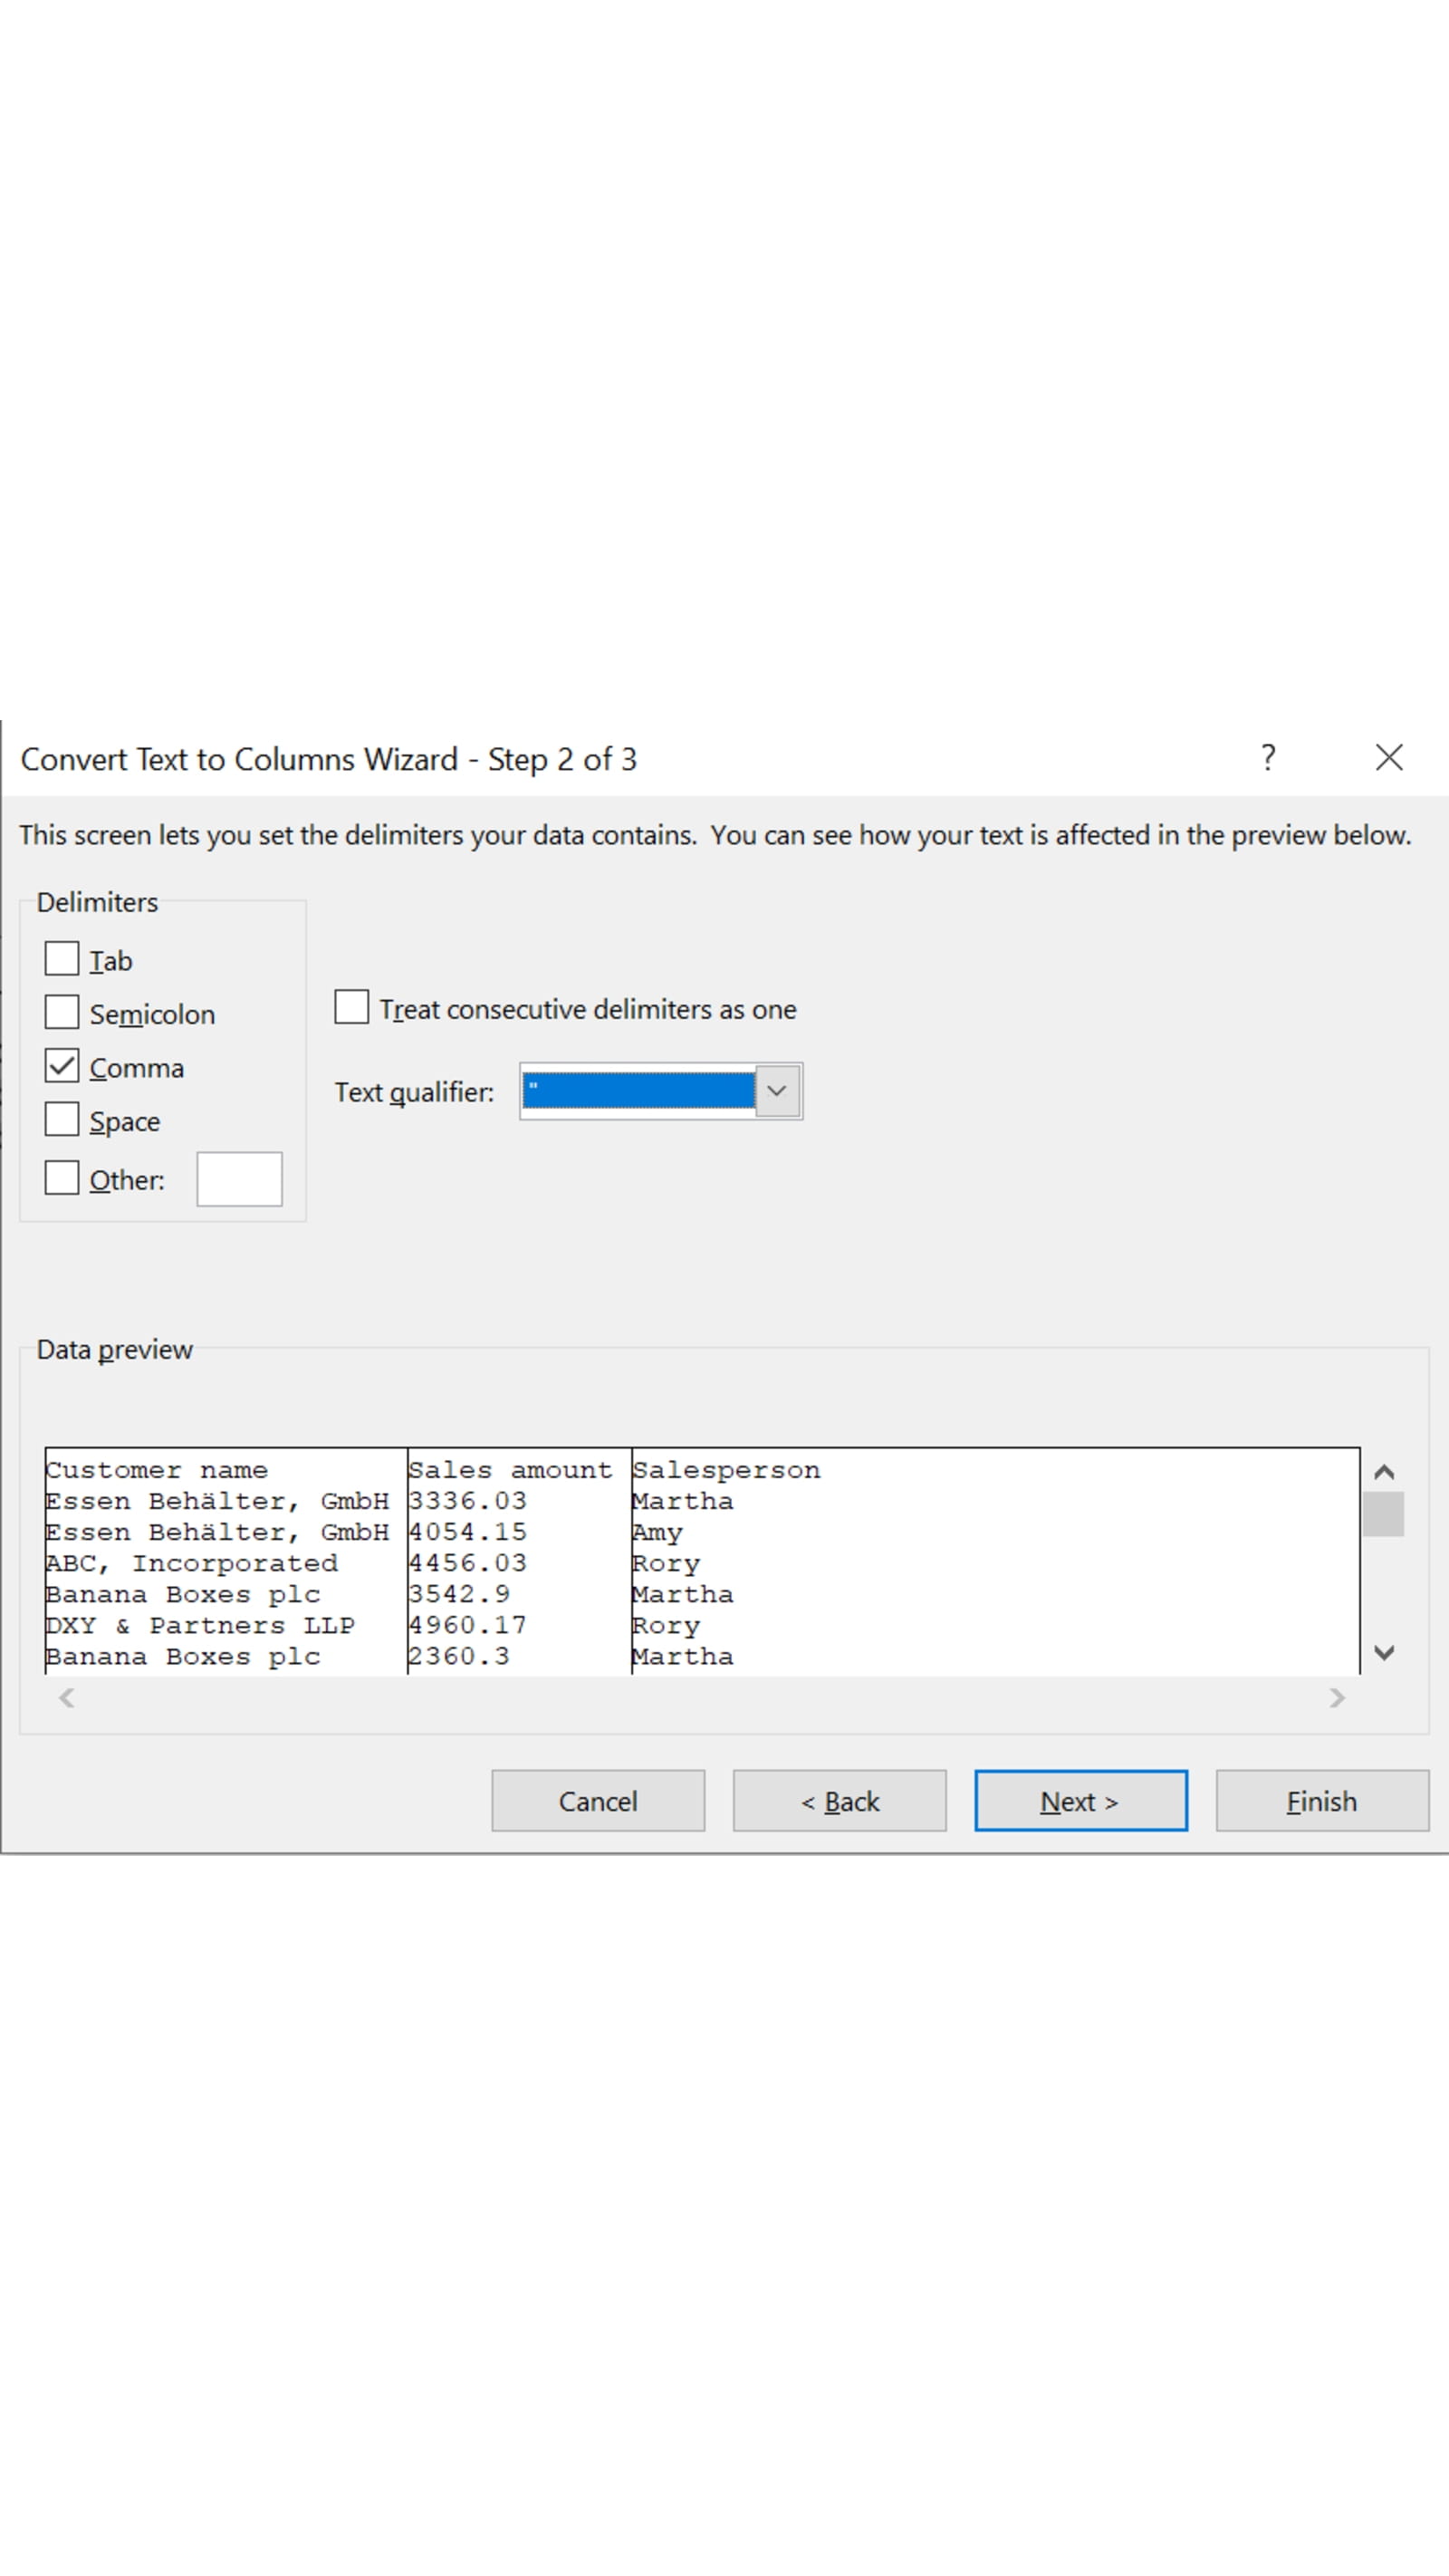Click the data preview vertical scrollbar thumb
The width and height of the screenshot is (1449, 2576).
[x=1383, y=1514]
